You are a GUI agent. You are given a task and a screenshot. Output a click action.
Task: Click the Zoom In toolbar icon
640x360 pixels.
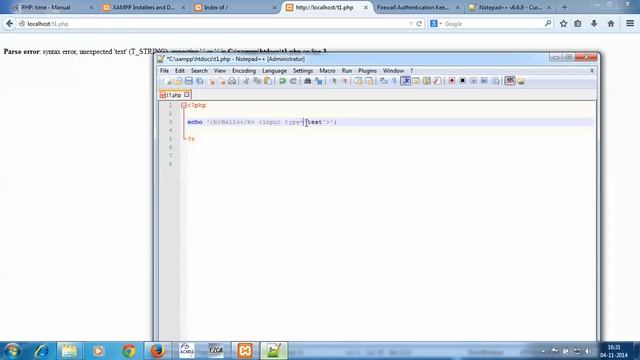(333, 81)
